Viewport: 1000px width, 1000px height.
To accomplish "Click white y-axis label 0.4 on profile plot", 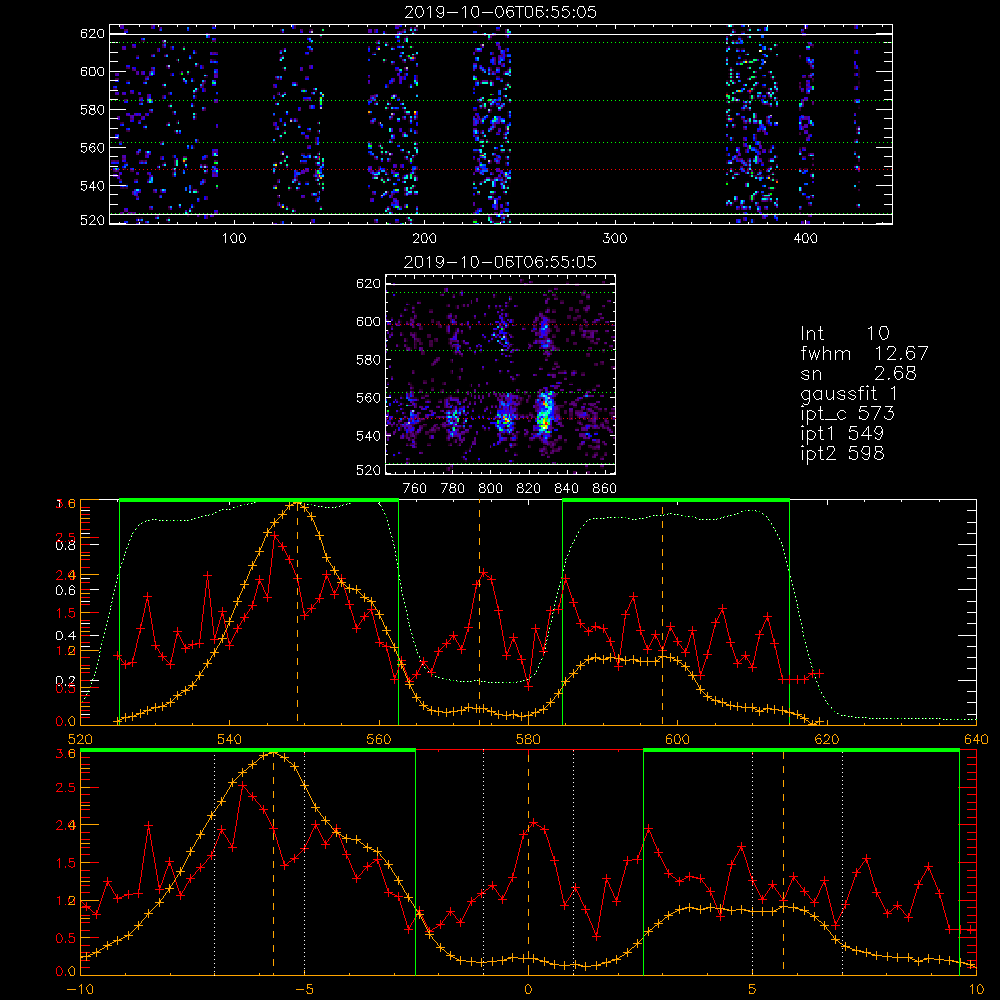I will click(66, 635).
